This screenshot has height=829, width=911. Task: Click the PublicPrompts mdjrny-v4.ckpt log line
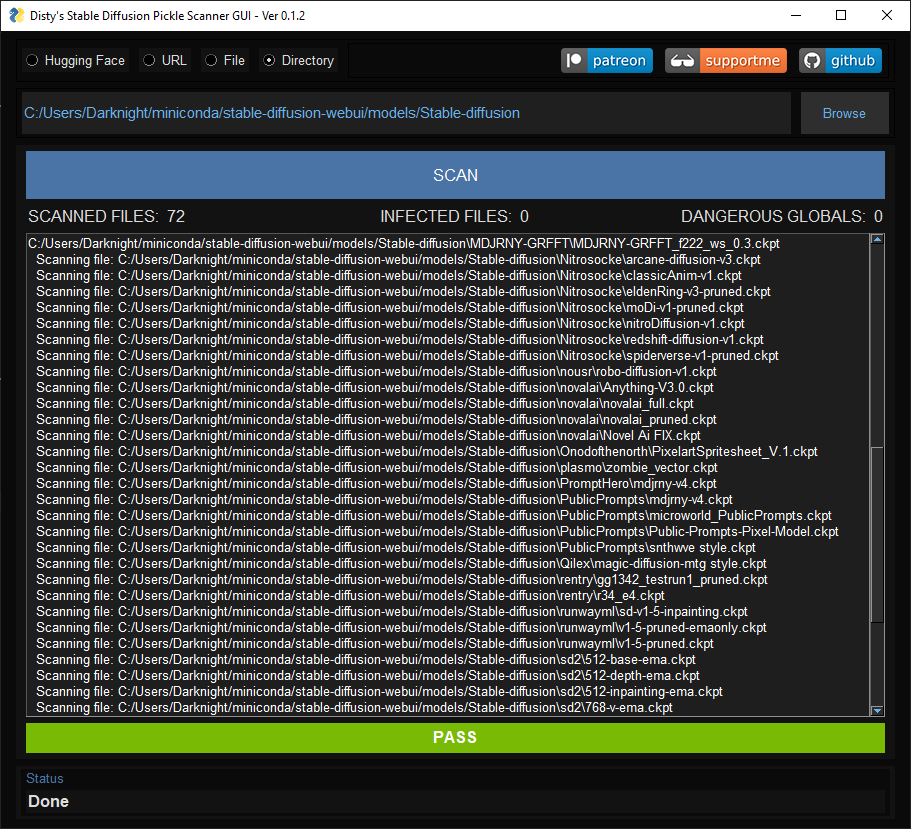(x=384, y=500)
